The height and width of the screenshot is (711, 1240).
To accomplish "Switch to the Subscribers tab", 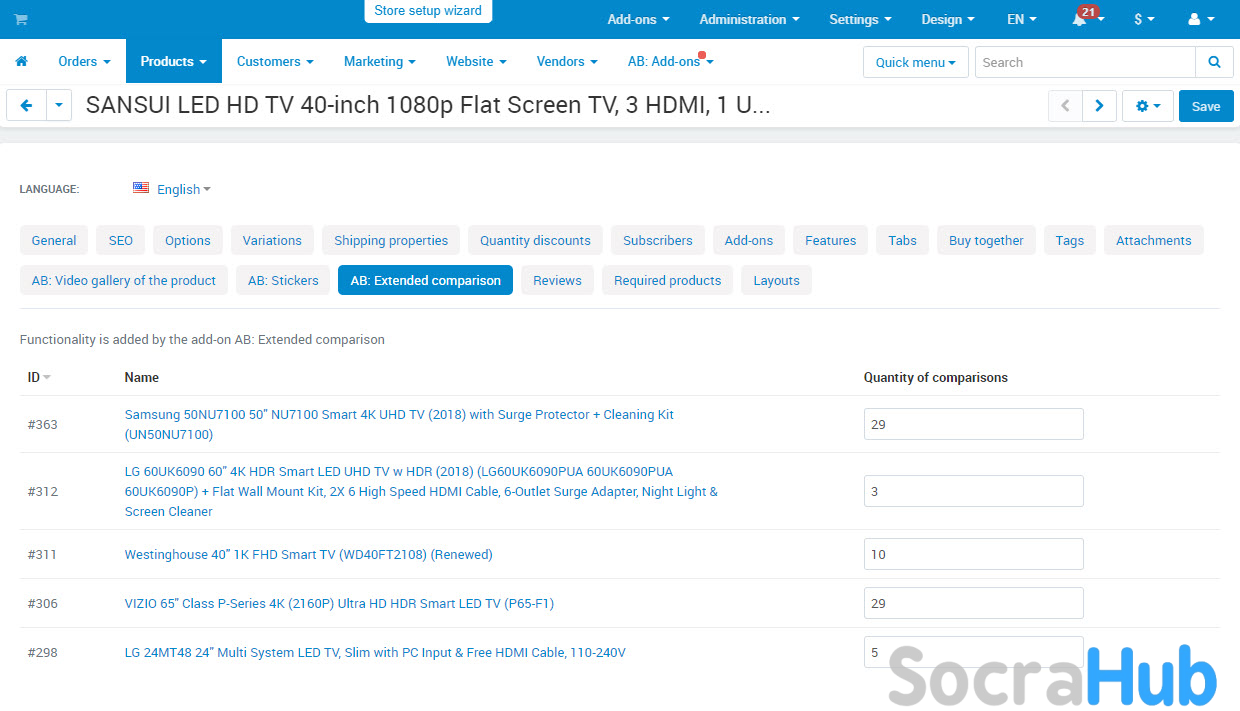I will pos(658,240).
